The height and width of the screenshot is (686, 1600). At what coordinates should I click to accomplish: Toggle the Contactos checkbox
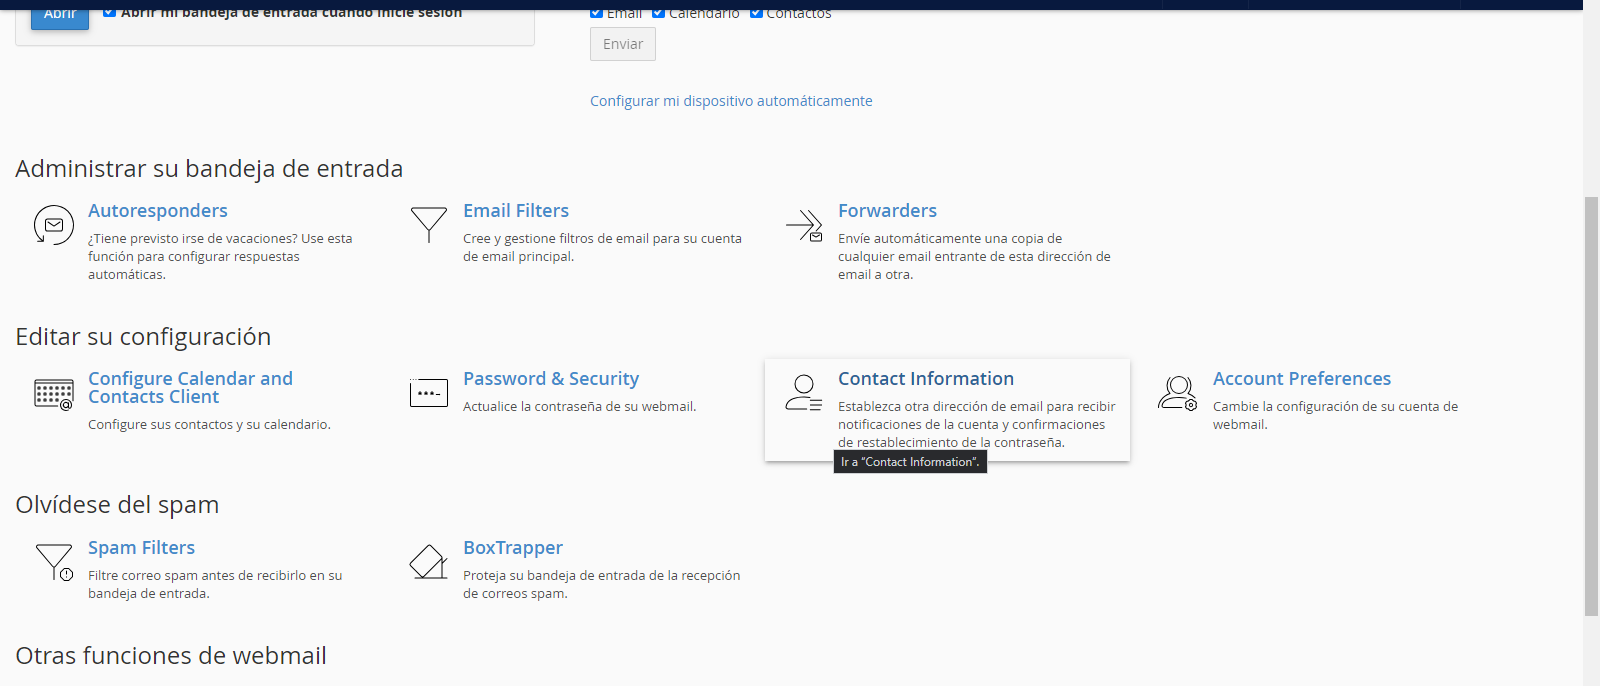(757, 13)
